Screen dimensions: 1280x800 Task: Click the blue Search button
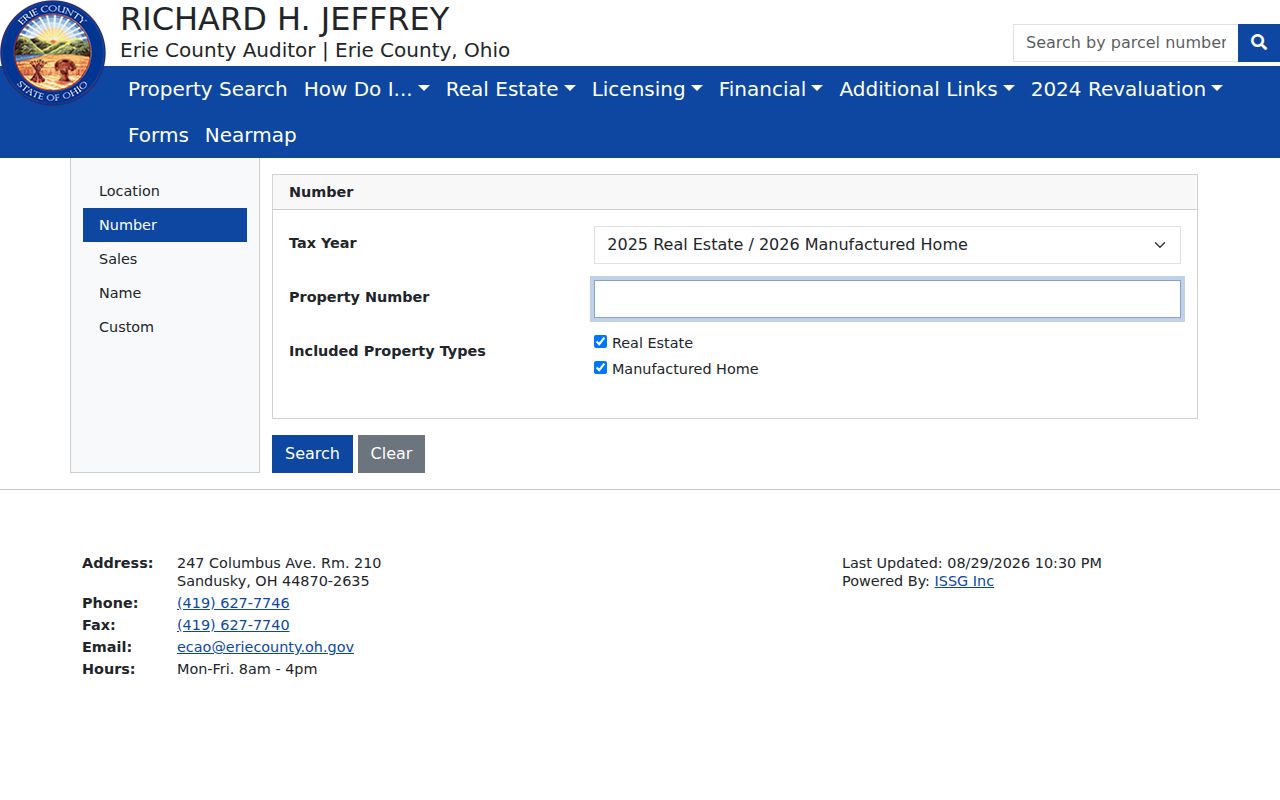312,454
